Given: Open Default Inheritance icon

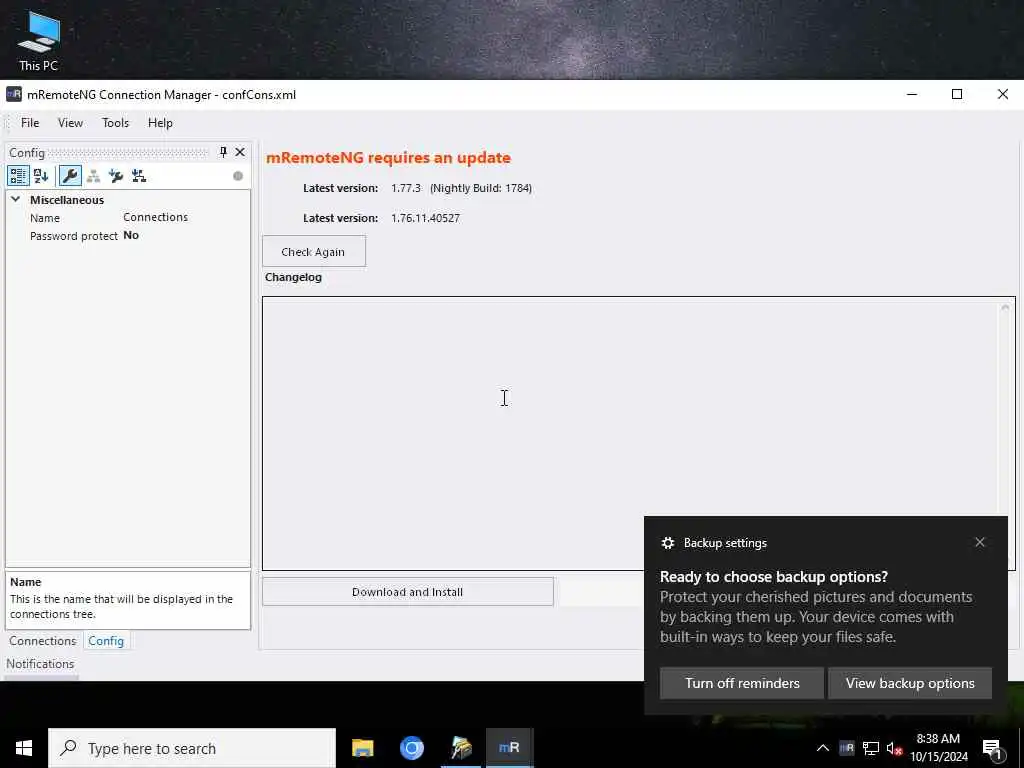Looking at the screenshot, I should (138, 176).
